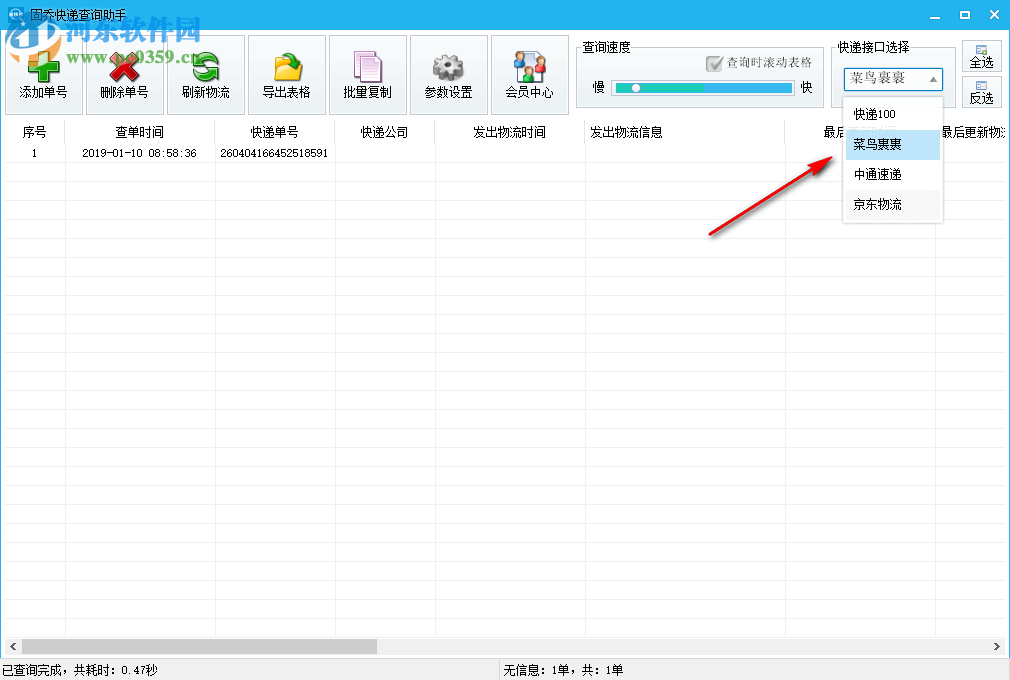Click the 刷新物流 (refresh logistics) icon
The height and width of the screenshot is (680, 1010).
pos(205,74)
